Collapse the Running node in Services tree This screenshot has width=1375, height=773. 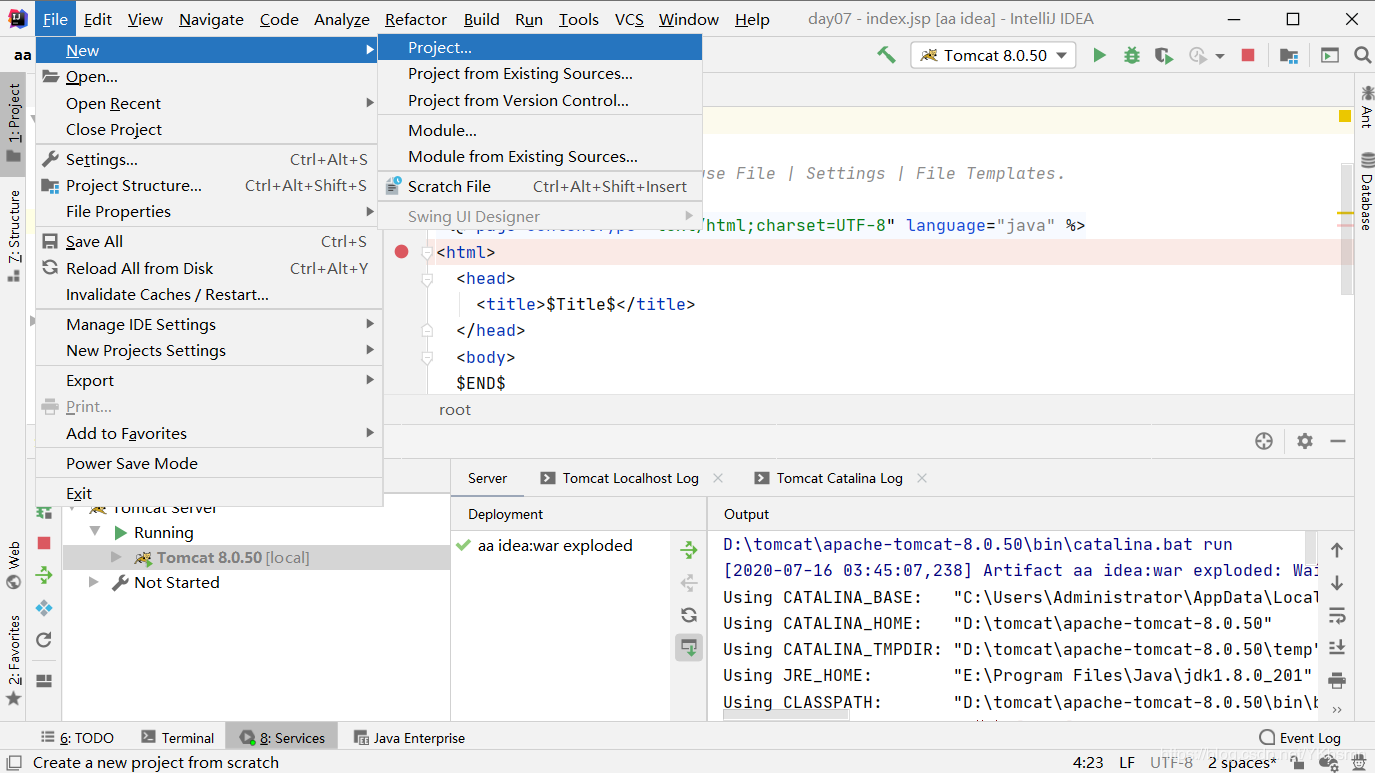[95, 532]
